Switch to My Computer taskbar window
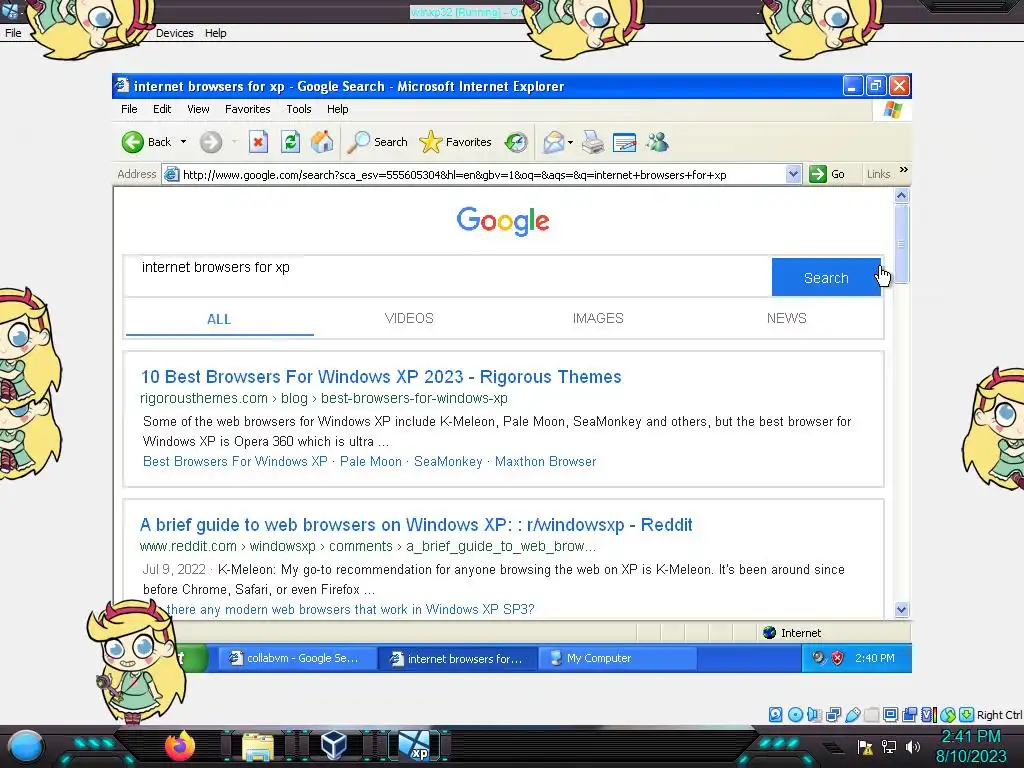The height and width of the screenshot is (768, 1024). click(617, 658)
